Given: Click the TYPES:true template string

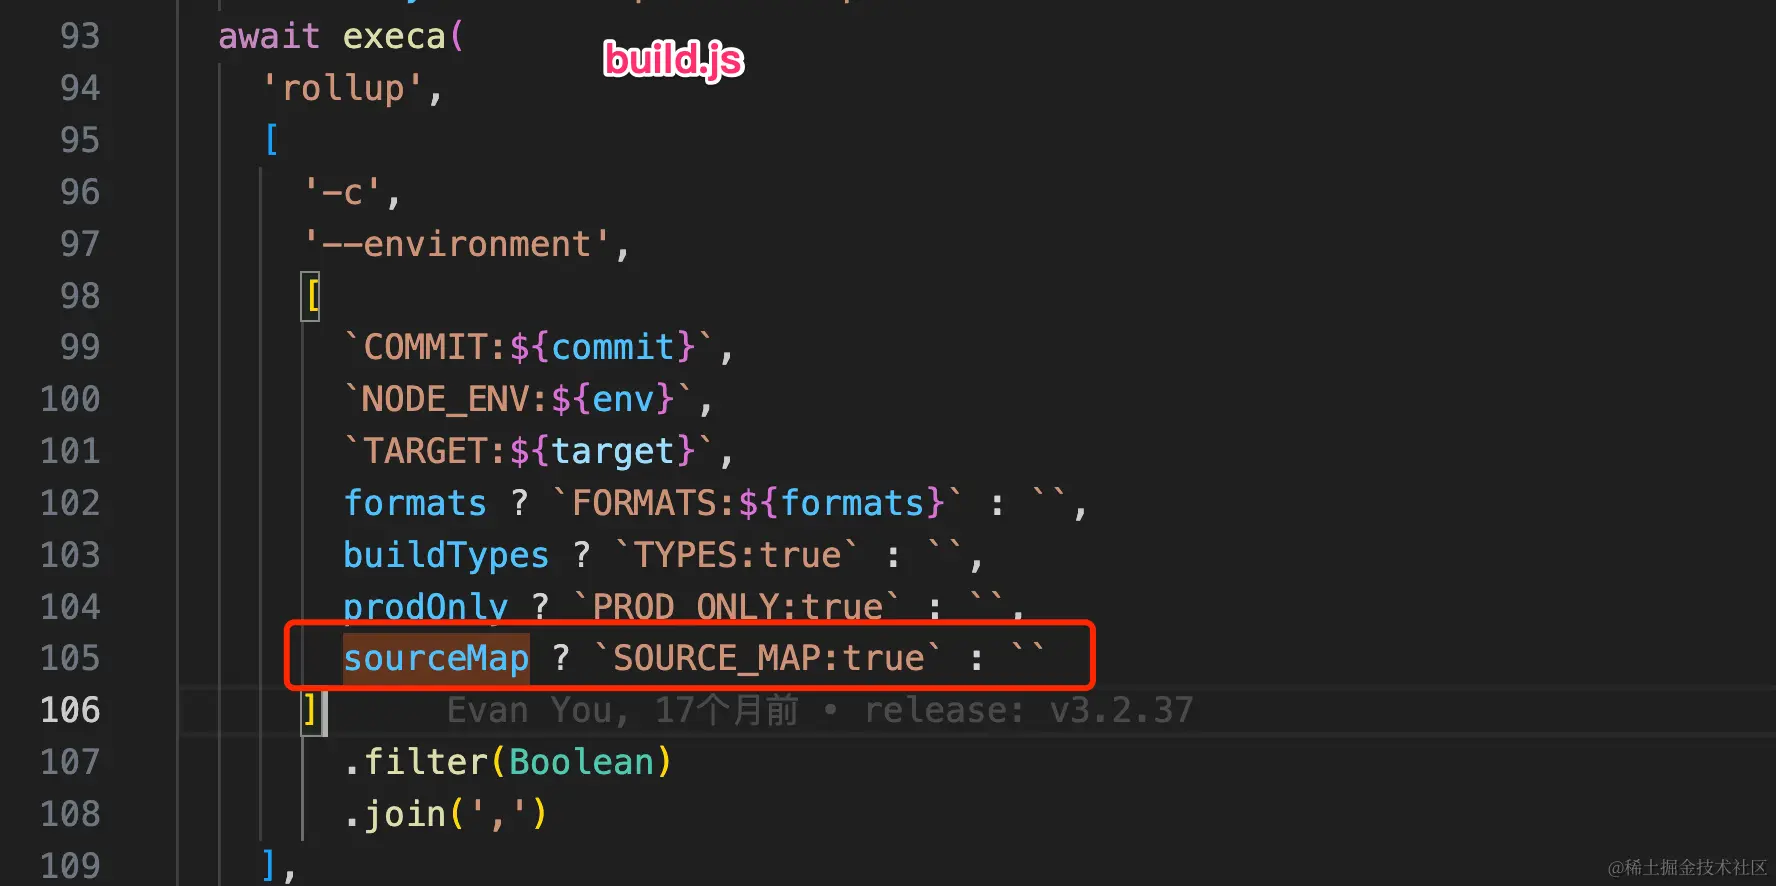Looking at the screenshot, I should [x=737, y=555].
